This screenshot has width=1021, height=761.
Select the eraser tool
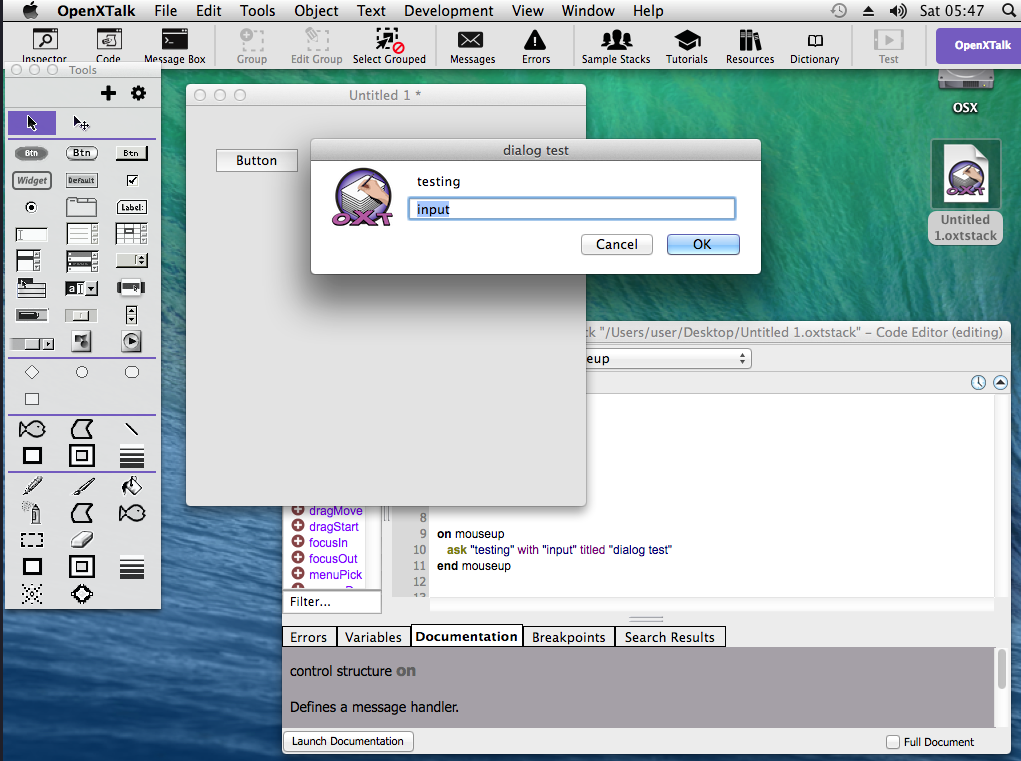[x=81, y=540]
